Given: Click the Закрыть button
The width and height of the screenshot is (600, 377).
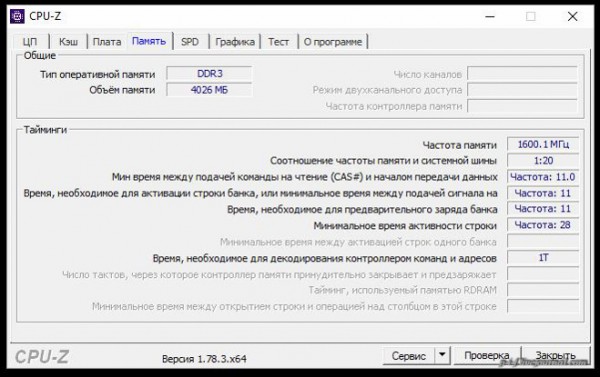Looking at the screenshot, I should [555, 356].
